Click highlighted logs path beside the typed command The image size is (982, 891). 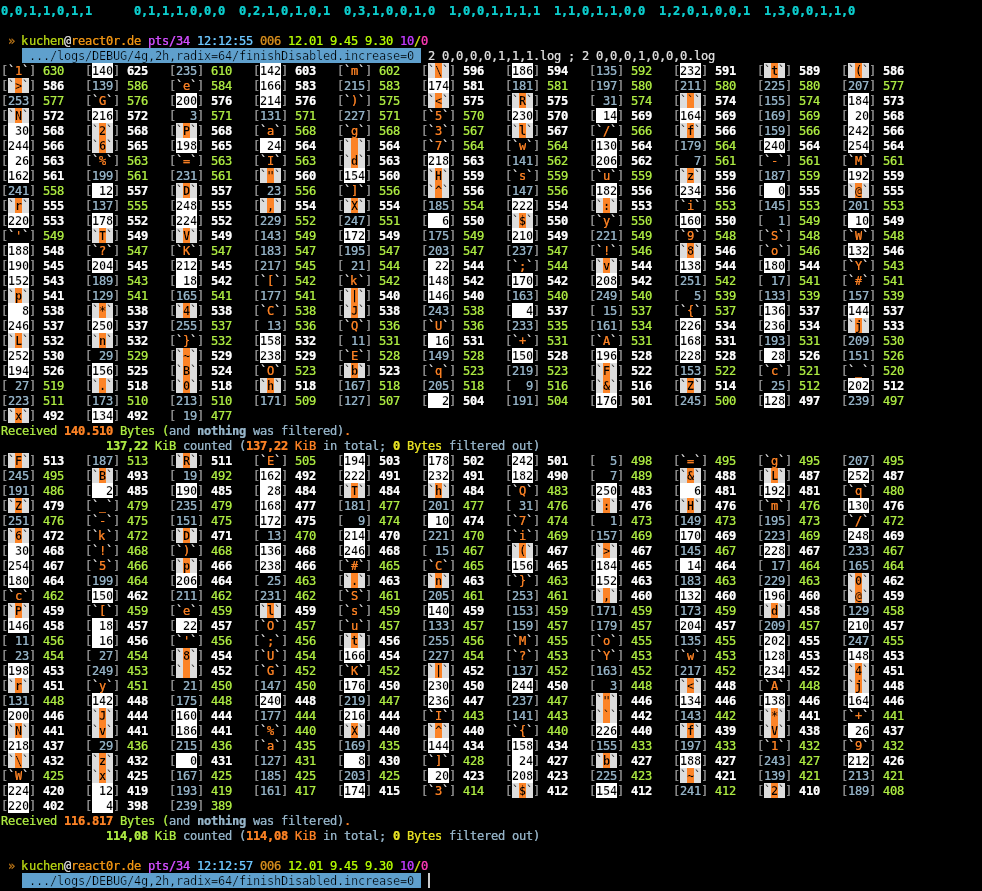click(221, 56)
